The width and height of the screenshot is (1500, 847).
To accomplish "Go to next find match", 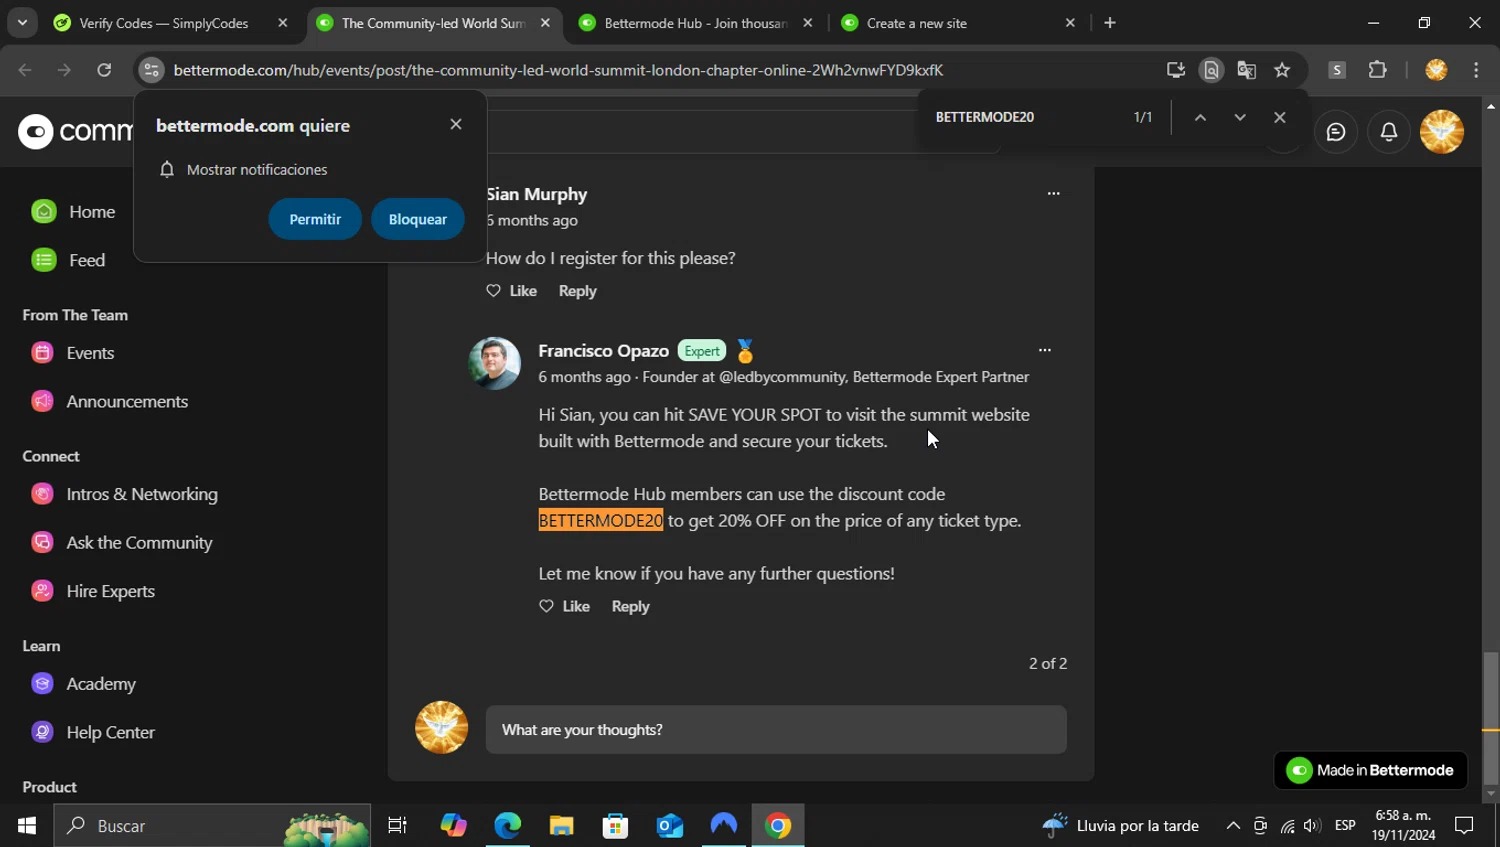I will [x=1240, y=117].
